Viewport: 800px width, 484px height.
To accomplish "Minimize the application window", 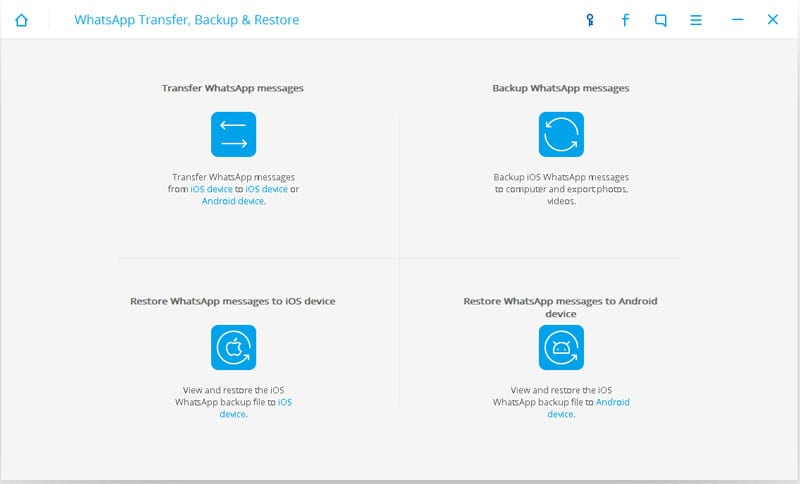I will pos(737,19).
